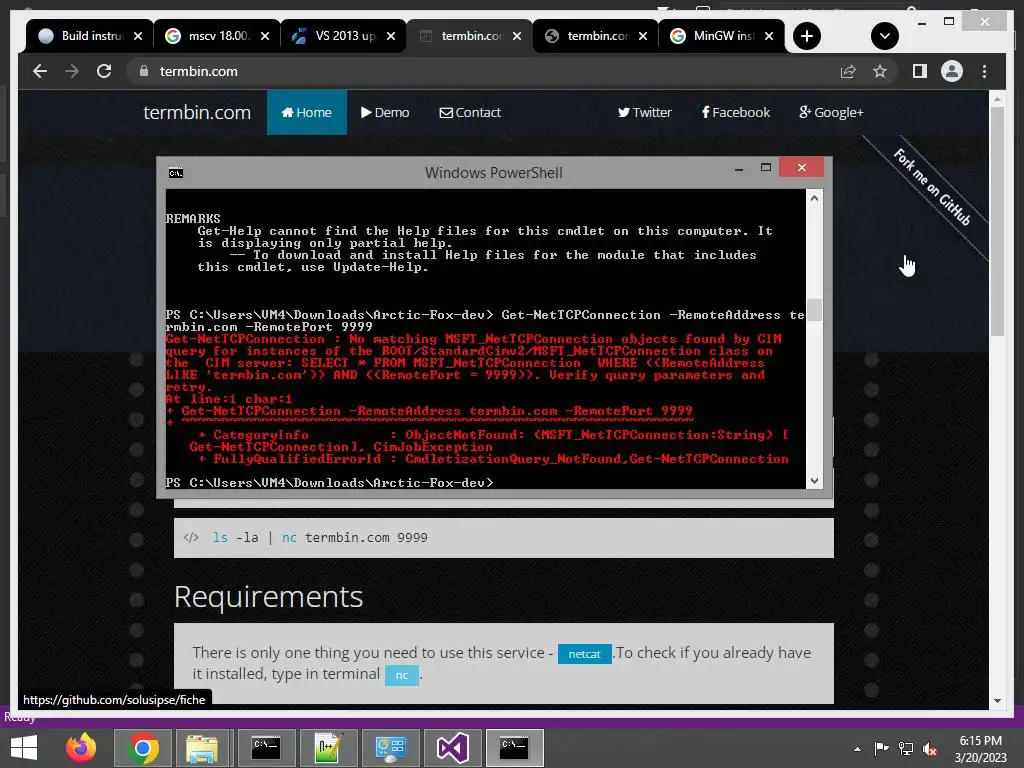The height and width of the screenshot is (768, 1024).
Task: Close the active termbin.com tab
Action: click(x=517, y=36)
